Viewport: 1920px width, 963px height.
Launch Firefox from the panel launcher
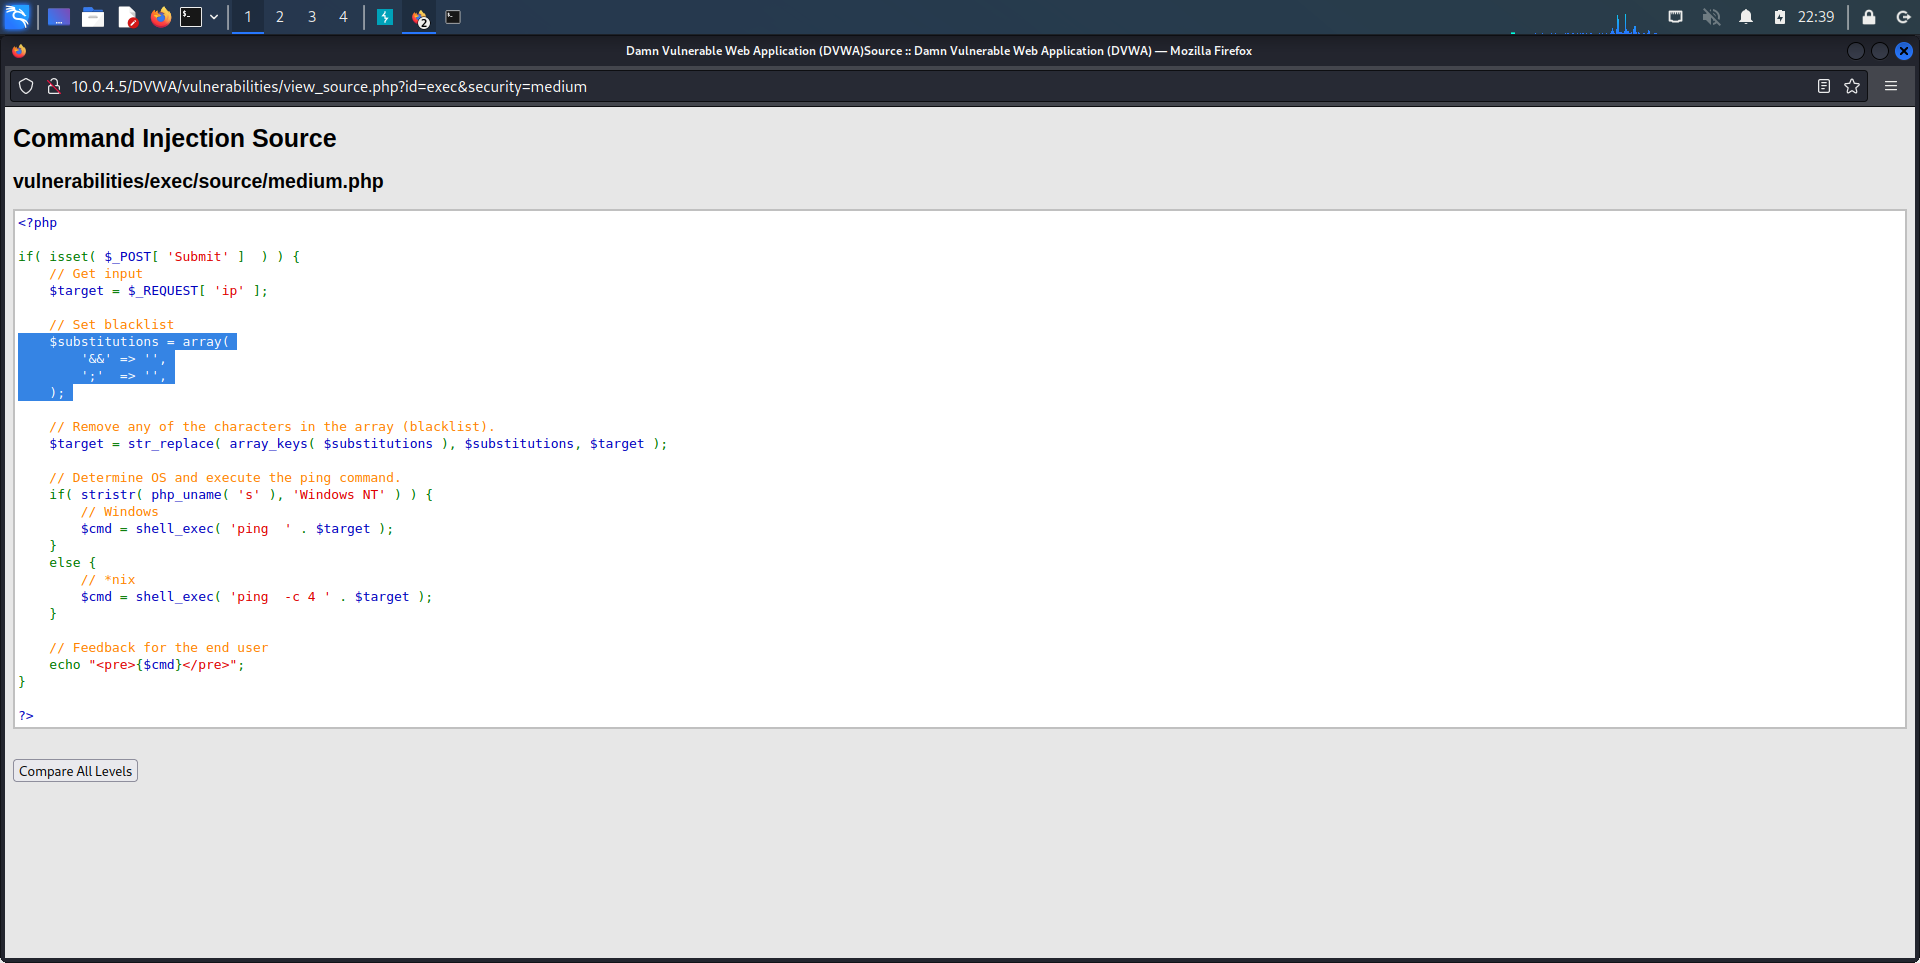point(160,17)
